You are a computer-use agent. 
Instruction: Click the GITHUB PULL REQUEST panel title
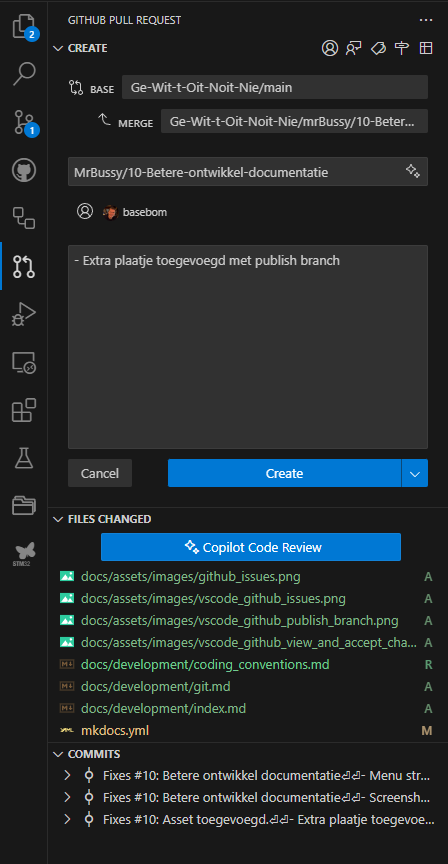coord(125,20)
